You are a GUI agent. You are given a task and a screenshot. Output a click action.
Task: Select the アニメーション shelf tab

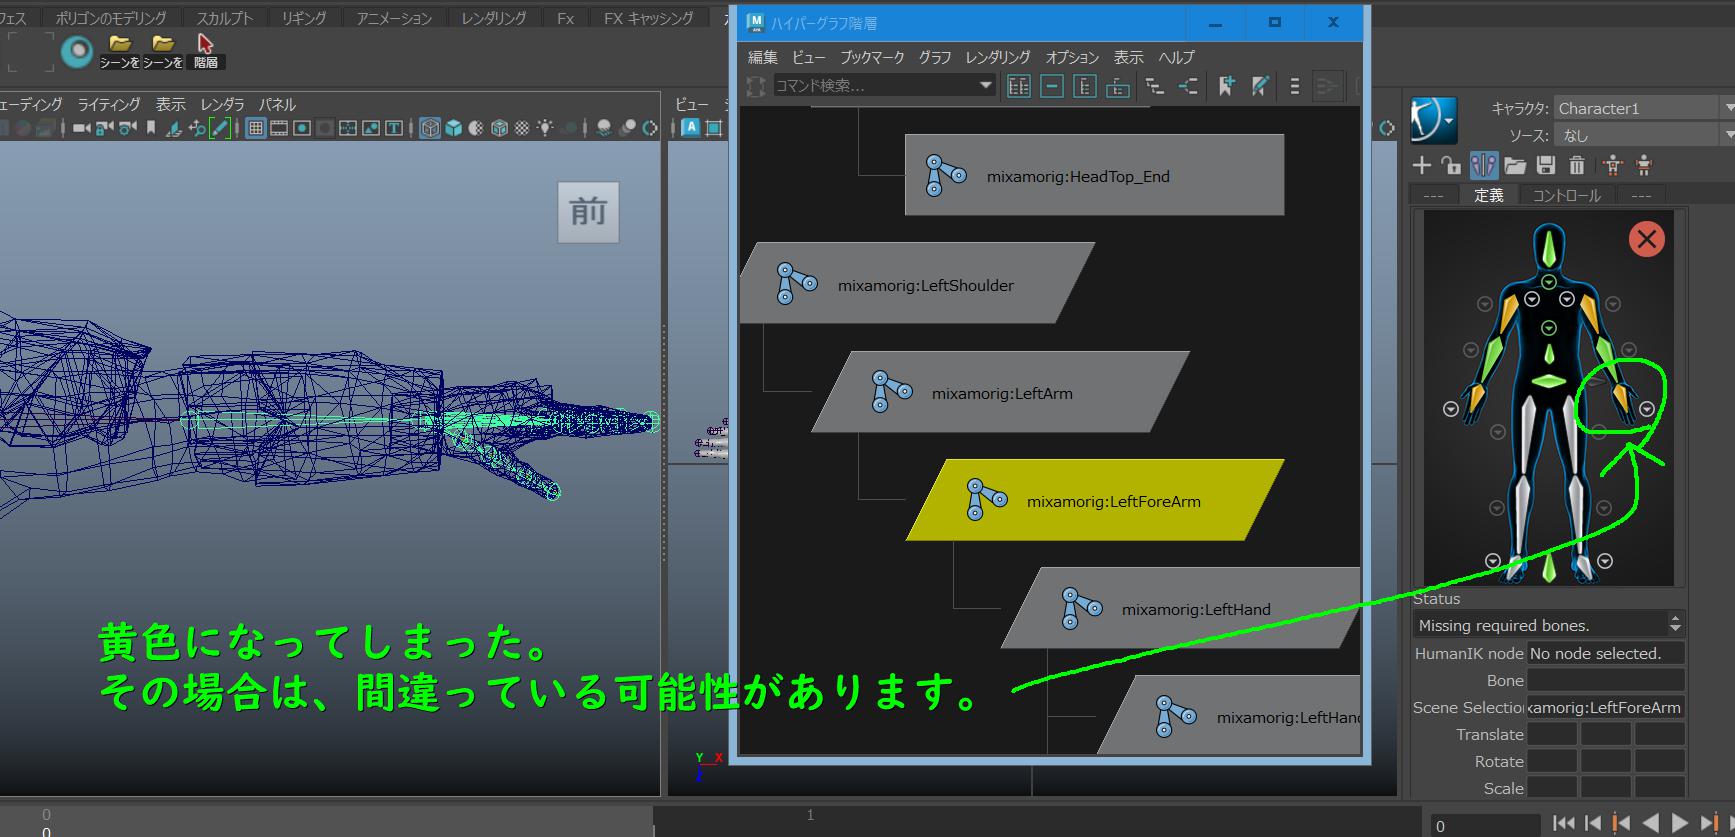[x=395, y=18]
